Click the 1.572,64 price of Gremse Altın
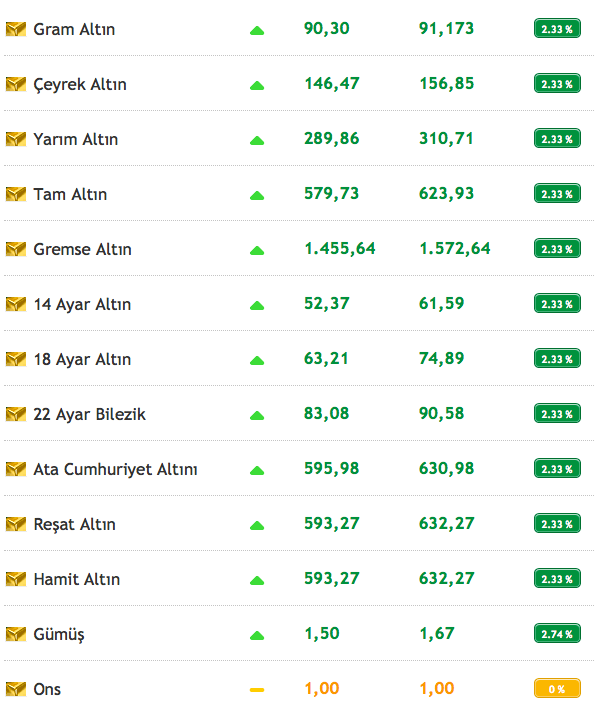This screenshot has height=706, width=599. tap(454, 249)
